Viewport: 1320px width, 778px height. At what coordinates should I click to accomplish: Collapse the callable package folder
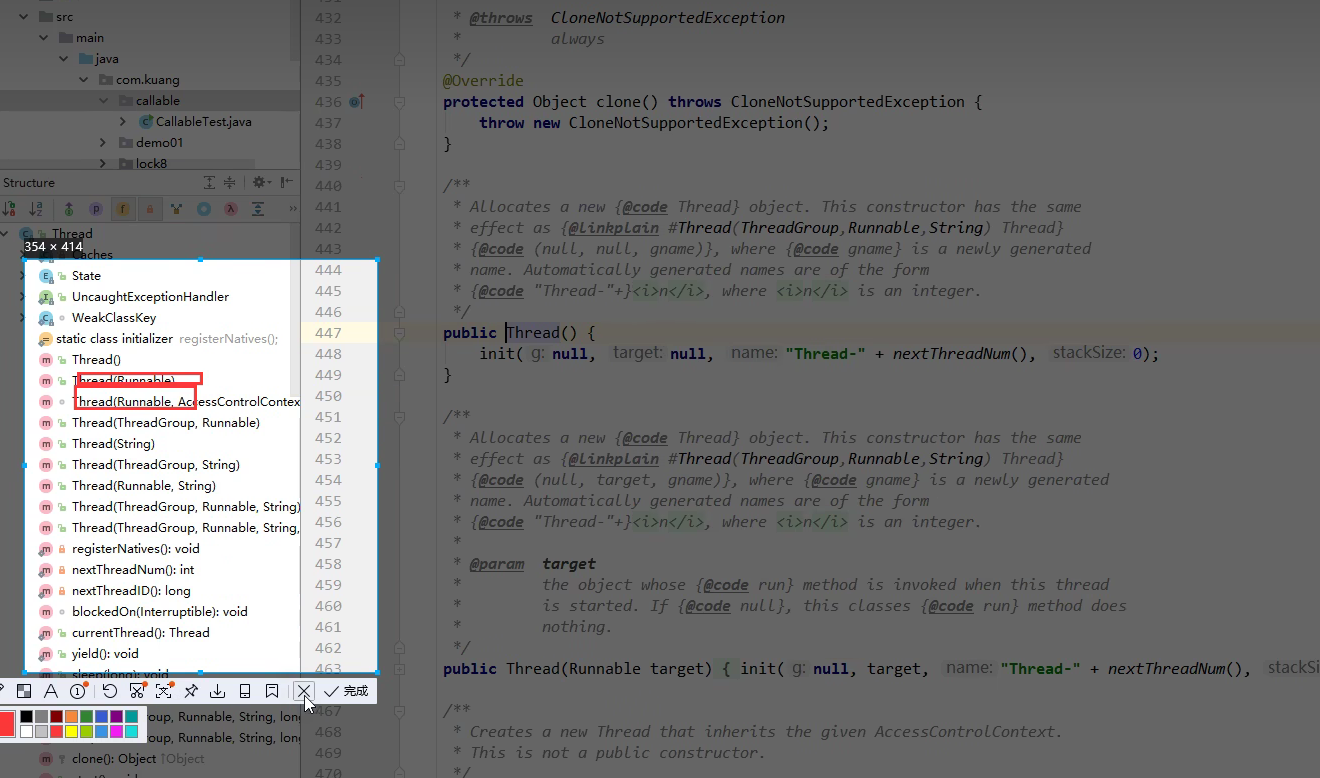[103, 101]
